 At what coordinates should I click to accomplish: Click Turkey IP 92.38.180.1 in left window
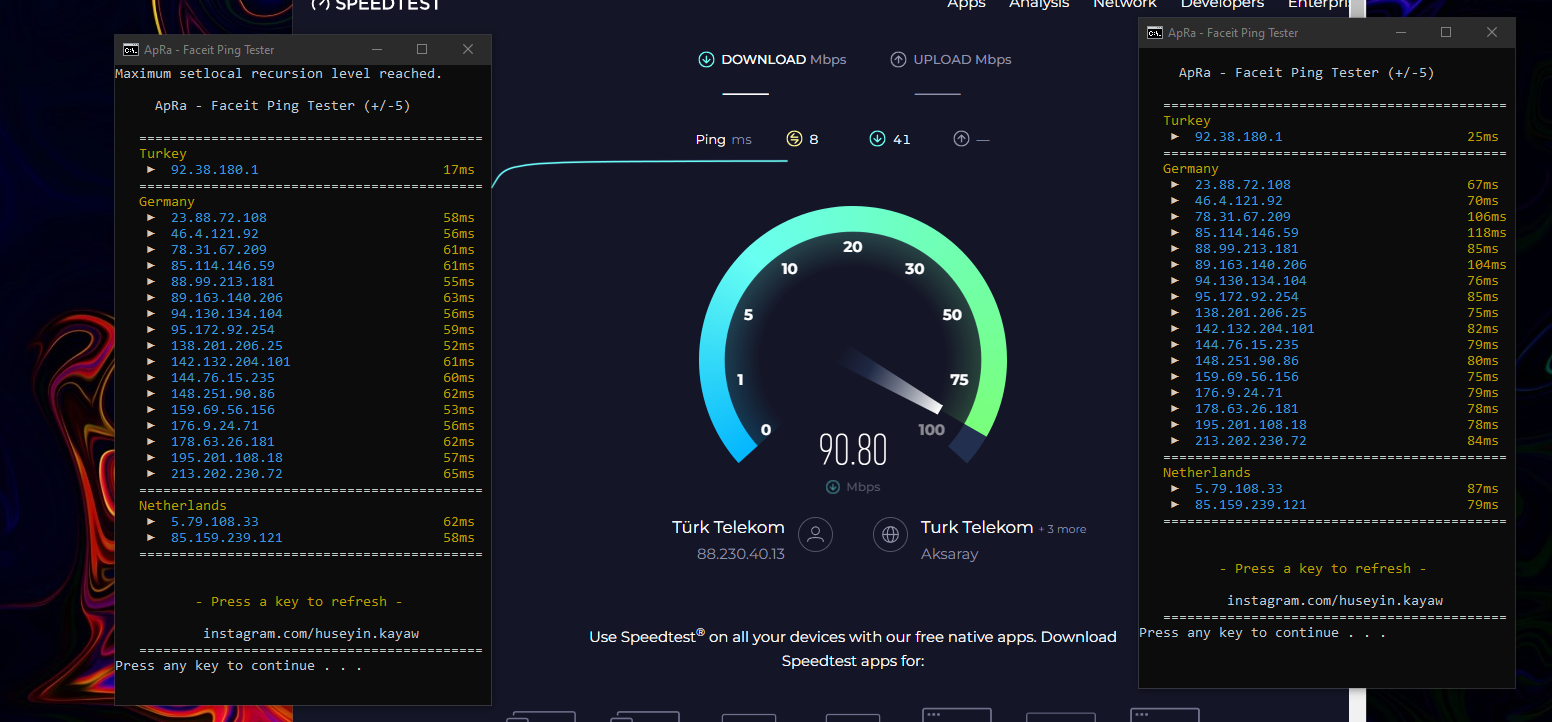pos(215,170)
